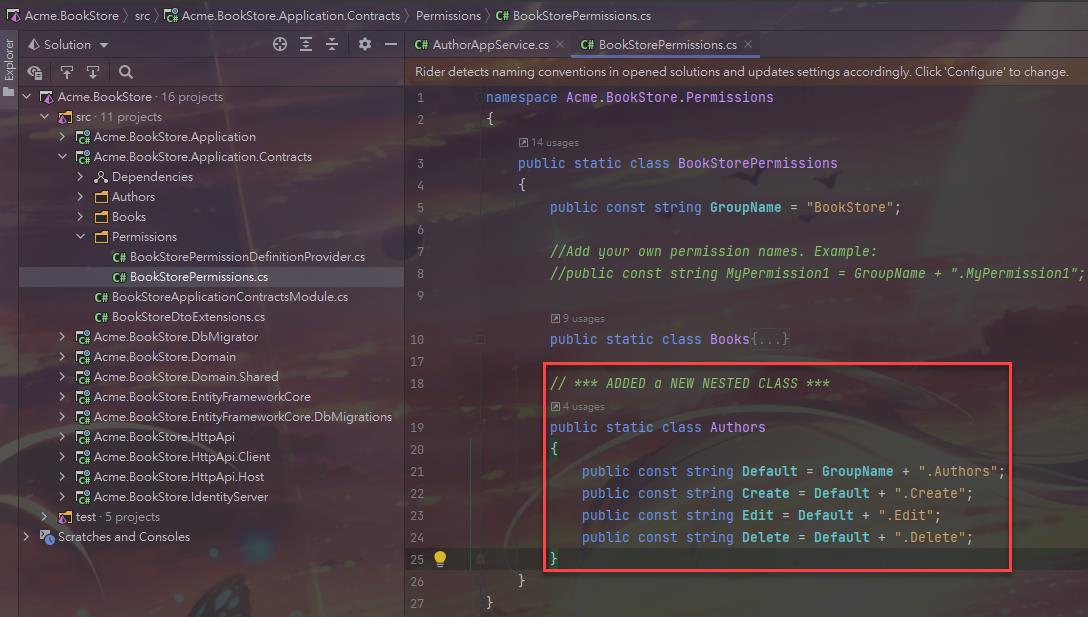Image resolution: width=1088 pixels, height=617 pixels.
Task: Click the show all files eye icon
Action: click(x=35, y=72)
